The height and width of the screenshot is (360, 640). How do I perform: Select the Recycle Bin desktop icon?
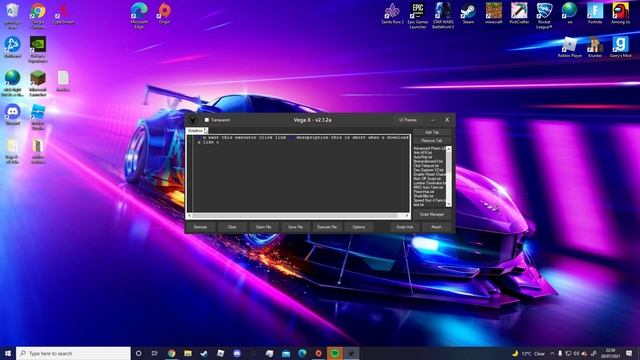click(x=12, y=16)
